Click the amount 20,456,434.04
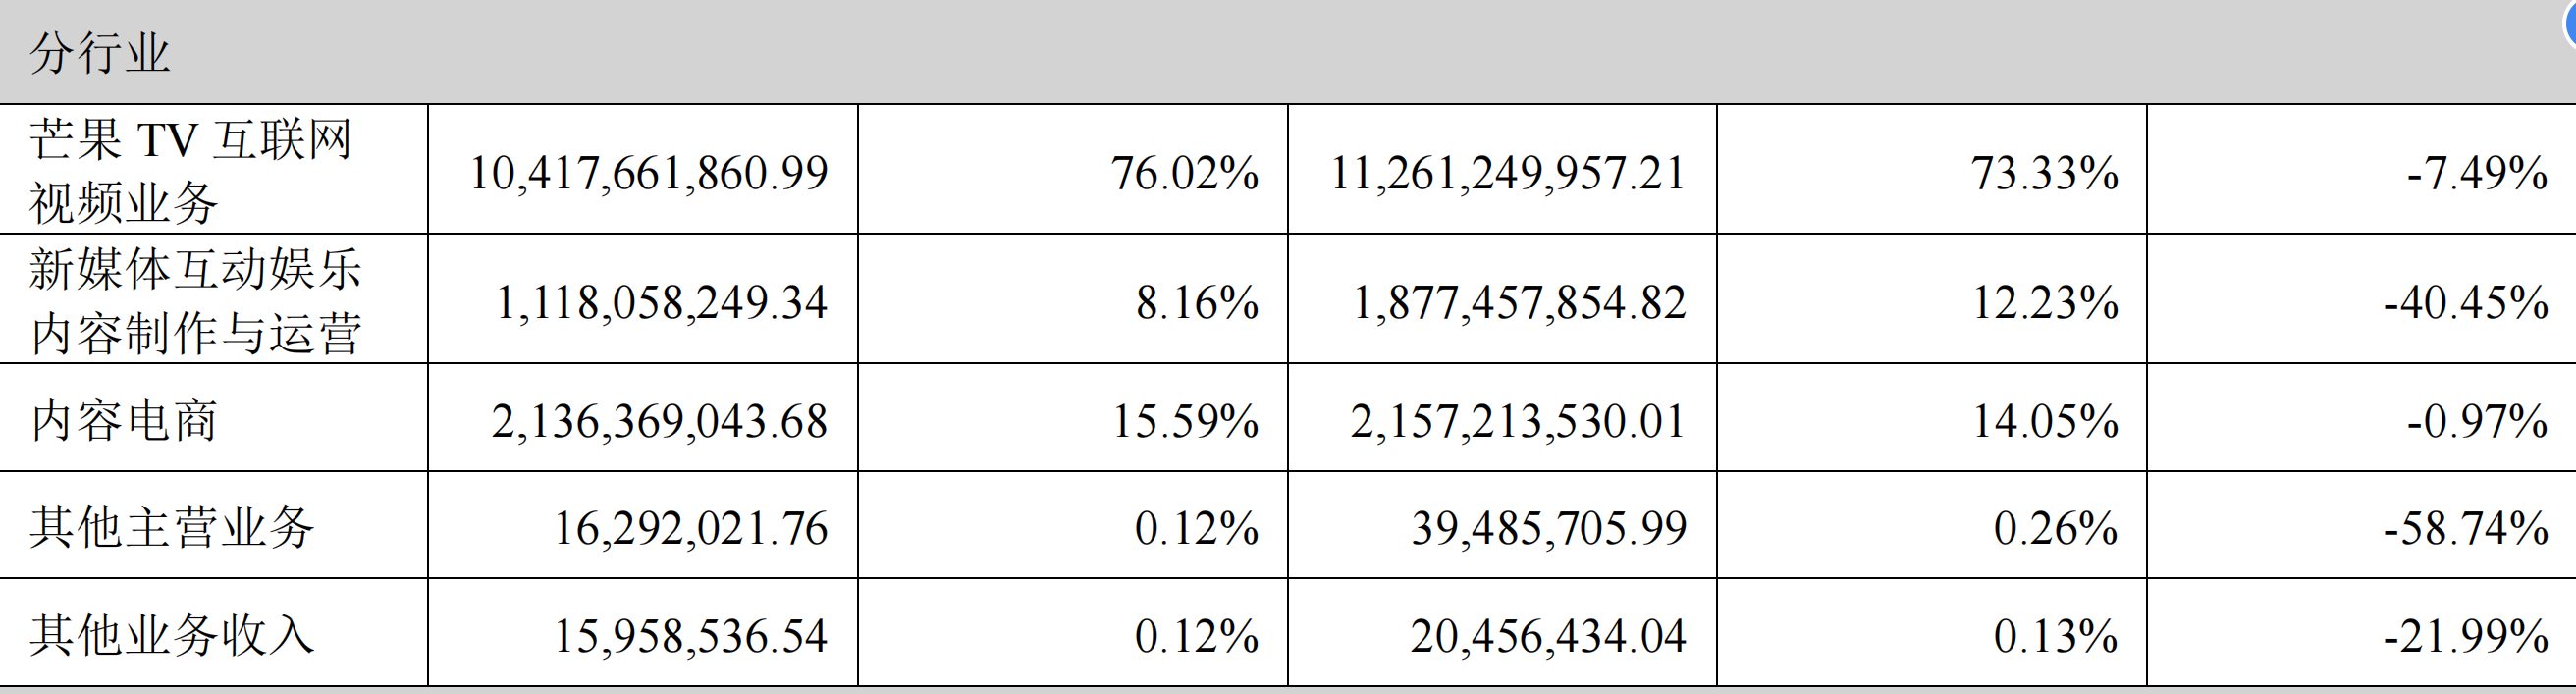Image resolution: width=2576 pixels, height=694 pixels. [1548, 636]
